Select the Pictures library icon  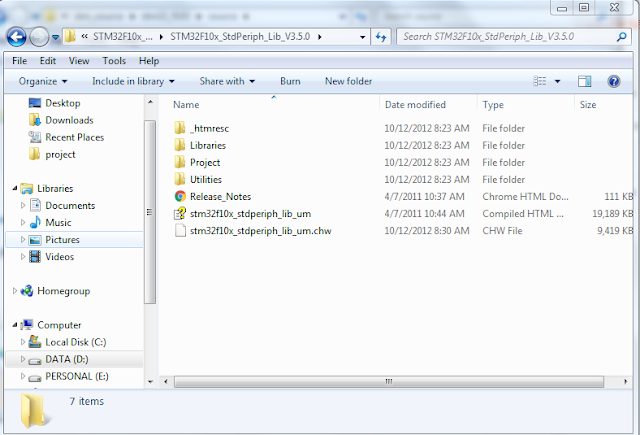click(x=35, y=240)
